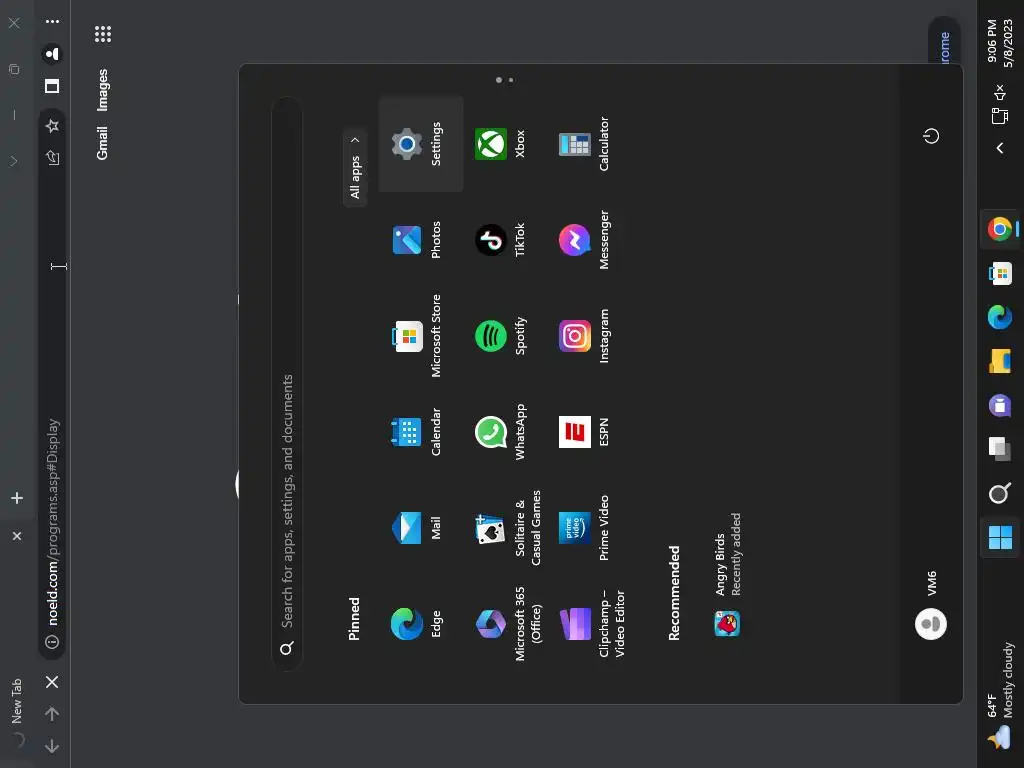Open Prime Video
Image resolution: width=1024 pixels, height=768 pixels.
coord(584,528)
